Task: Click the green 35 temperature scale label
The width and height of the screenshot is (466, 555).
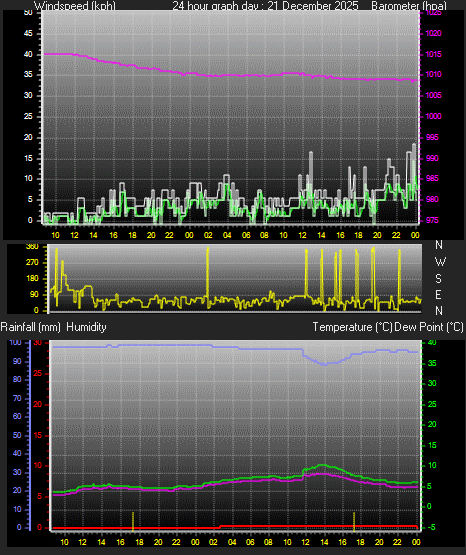Action: (x=432, y=363)
